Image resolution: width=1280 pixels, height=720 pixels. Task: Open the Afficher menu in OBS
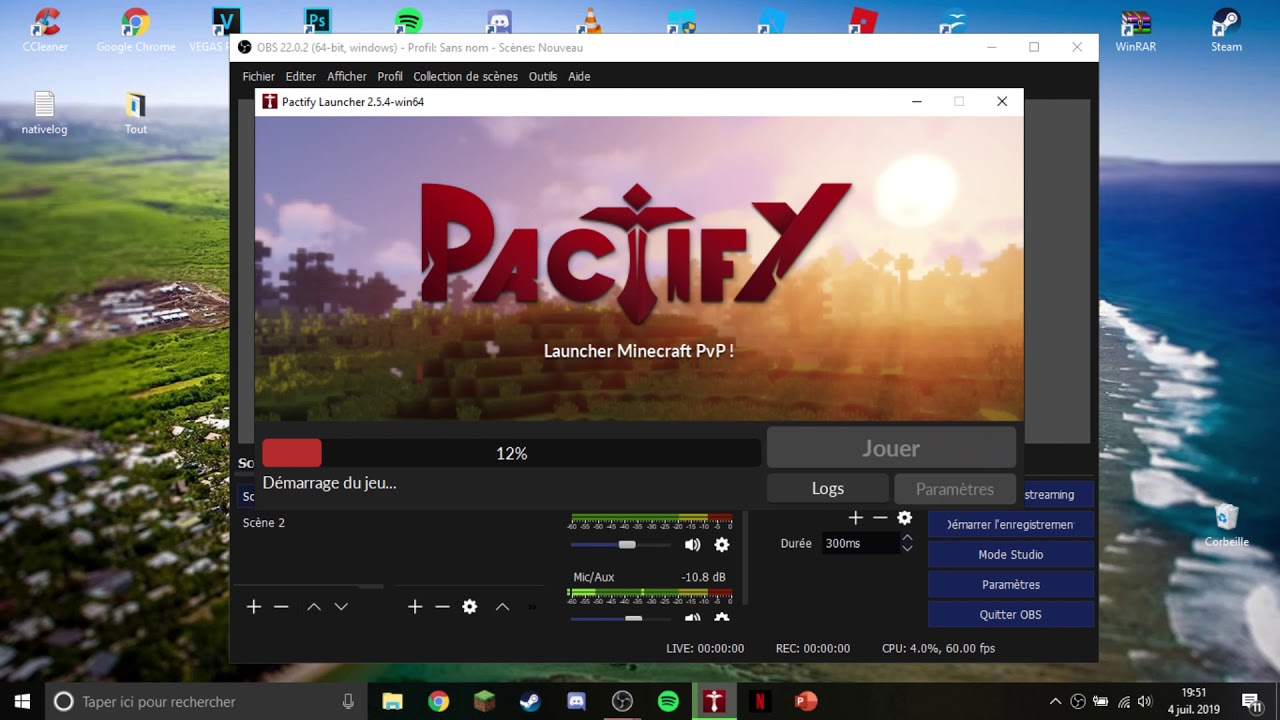tap(347, 76)
